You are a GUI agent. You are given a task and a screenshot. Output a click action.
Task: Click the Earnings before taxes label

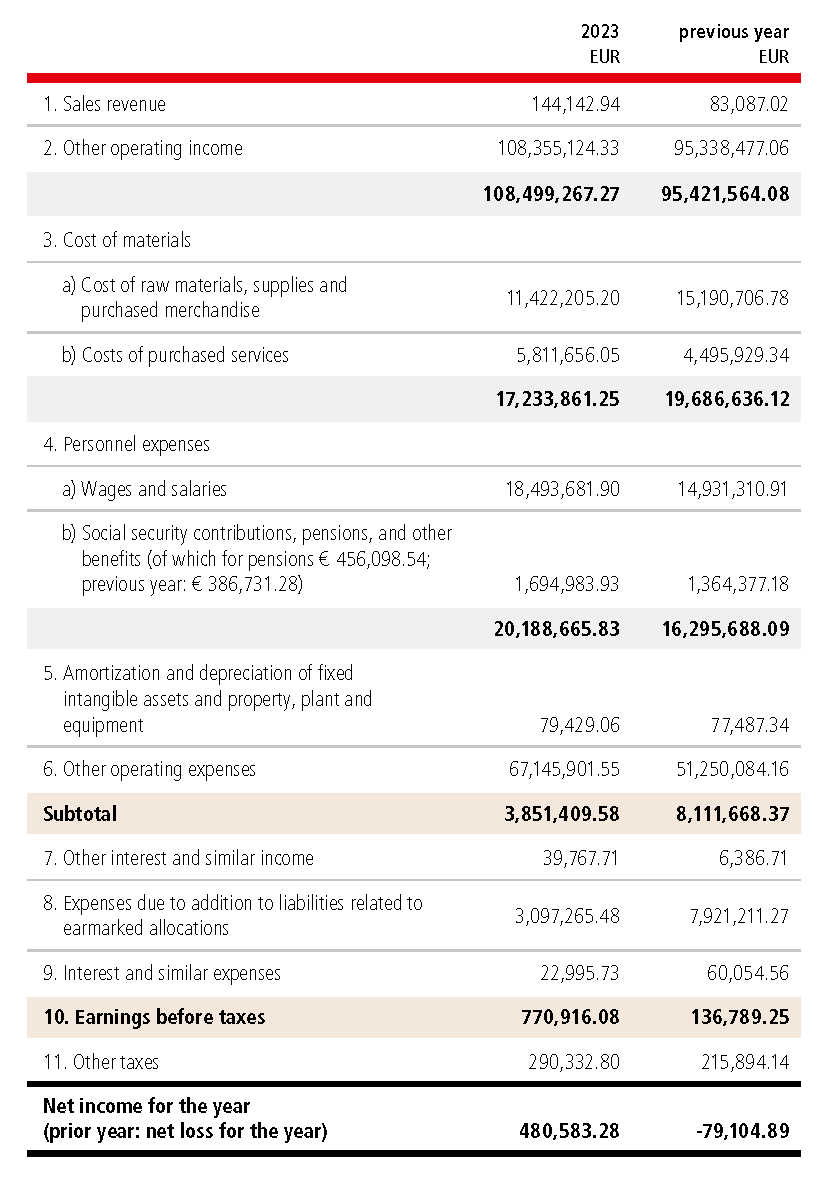(x=154, y=1018)
